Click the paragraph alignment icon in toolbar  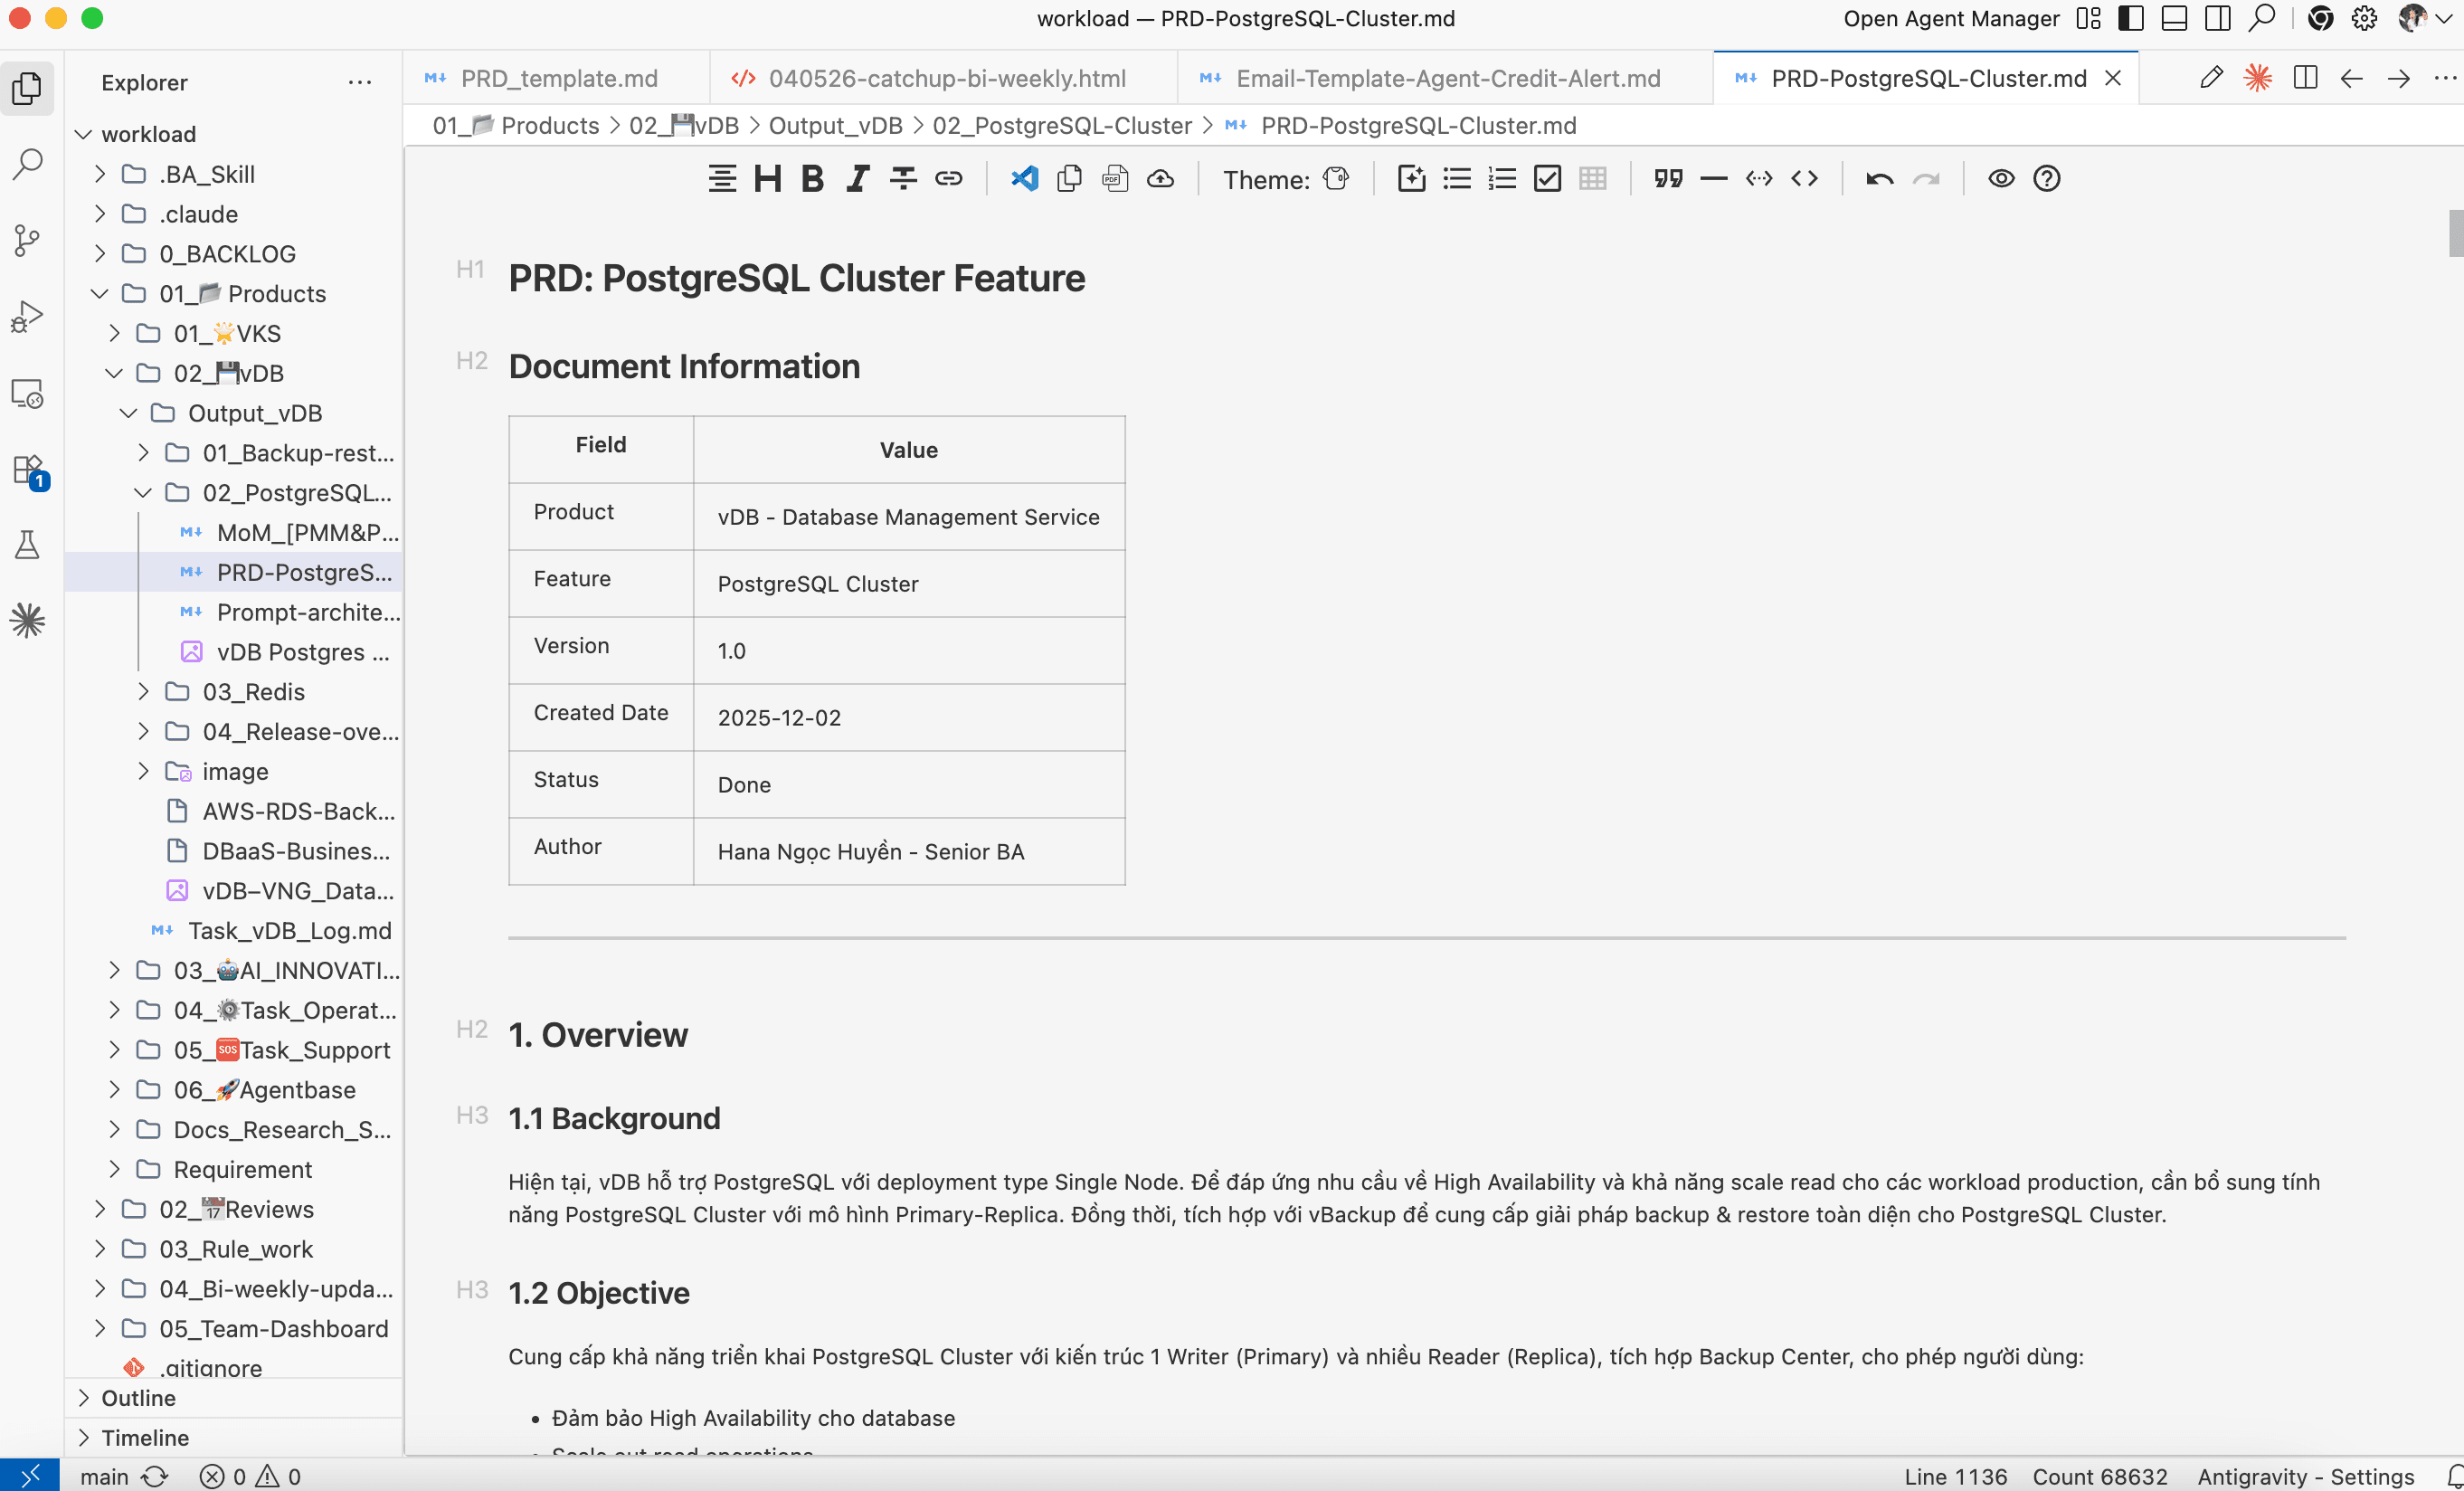coord(722,179)
